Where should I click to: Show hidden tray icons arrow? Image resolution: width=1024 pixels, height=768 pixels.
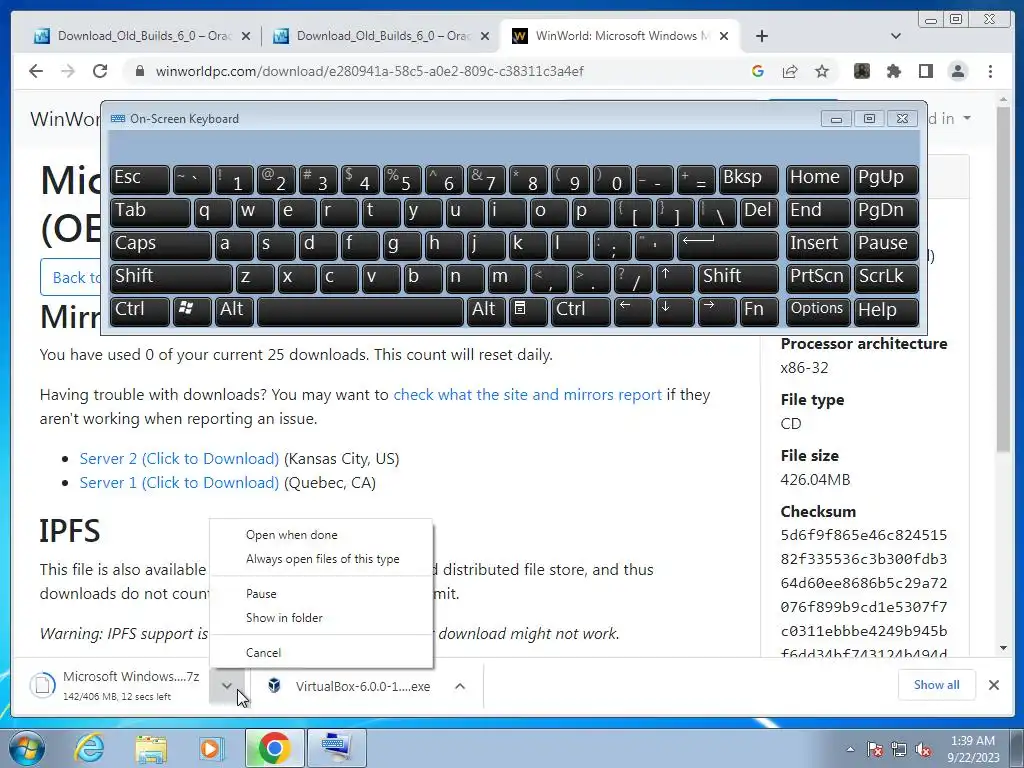tap(850, 749)
